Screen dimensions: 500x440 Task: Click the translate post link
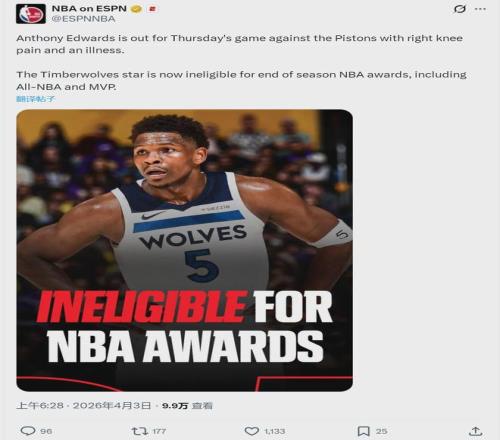(x=35, y=99)
